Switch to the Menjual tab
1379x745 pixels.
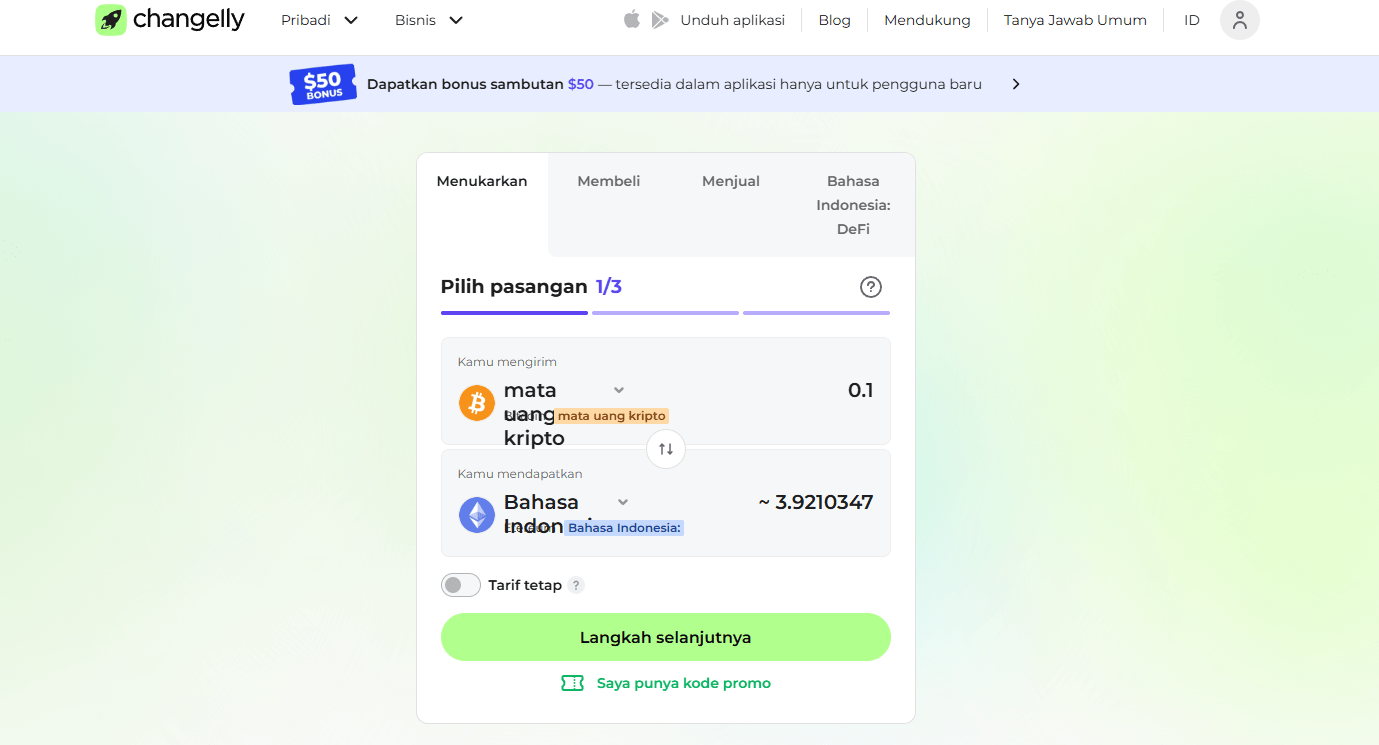pyautogui.click(x=730, y=181)
